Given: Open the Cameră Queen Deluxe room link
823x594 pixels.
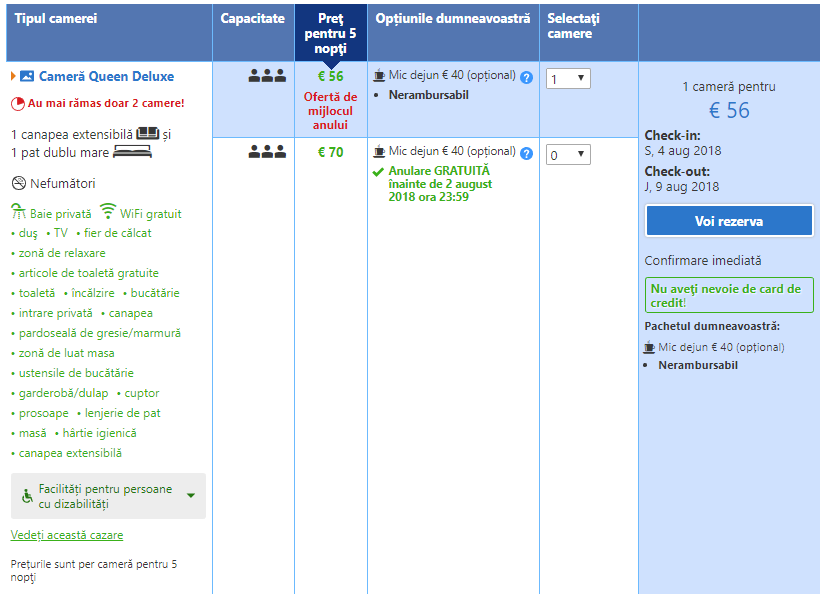Looking at the screenshot, I should tap(106, 77).
